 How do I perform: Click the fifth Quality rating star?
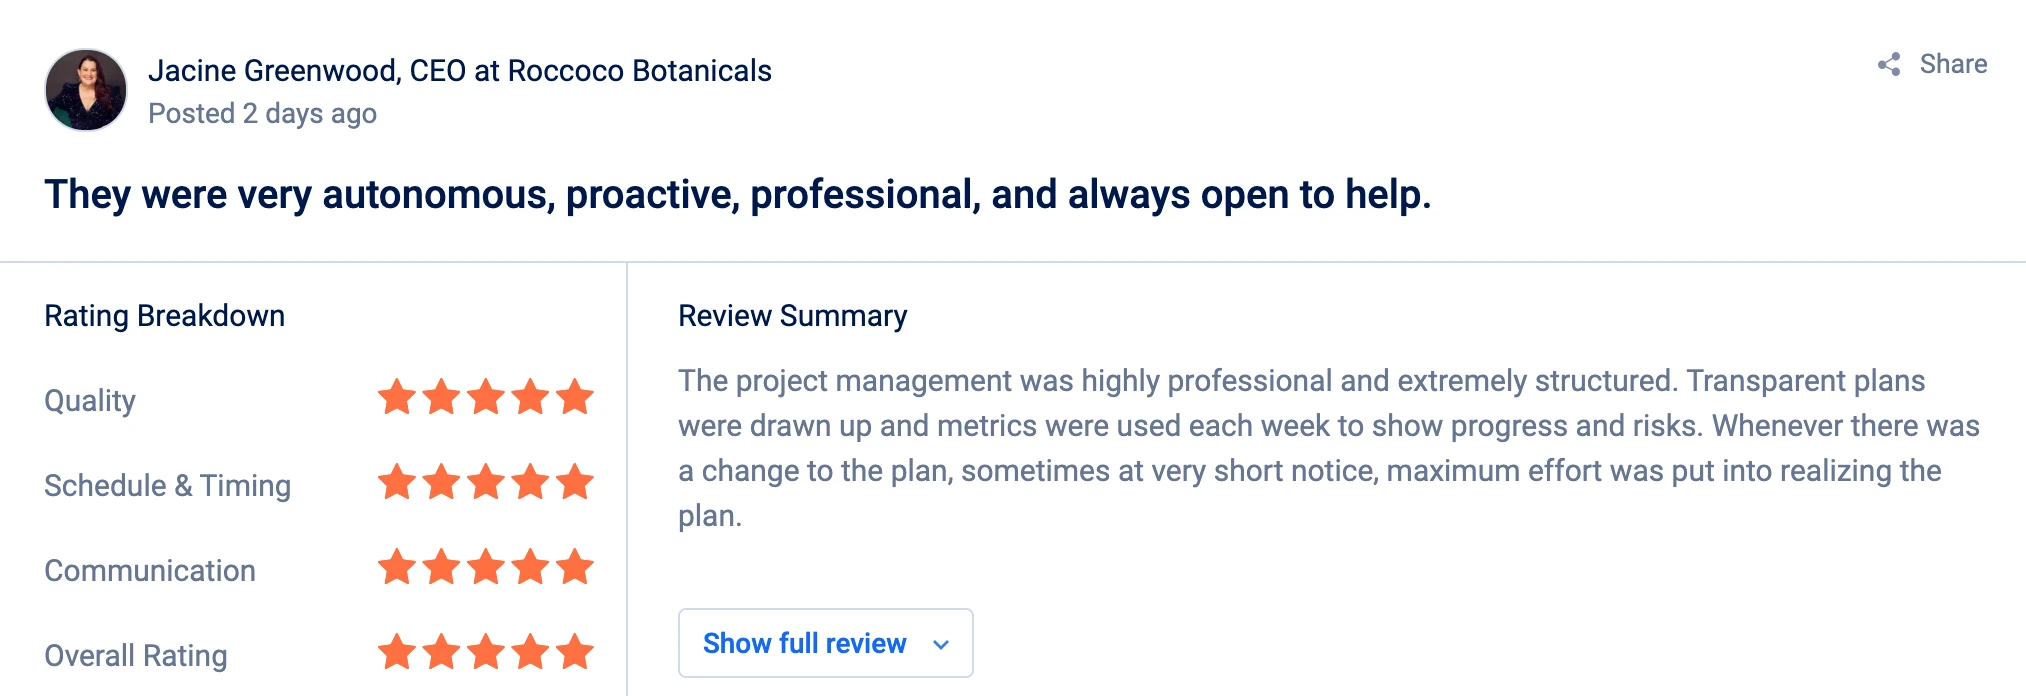pos(575,397)
